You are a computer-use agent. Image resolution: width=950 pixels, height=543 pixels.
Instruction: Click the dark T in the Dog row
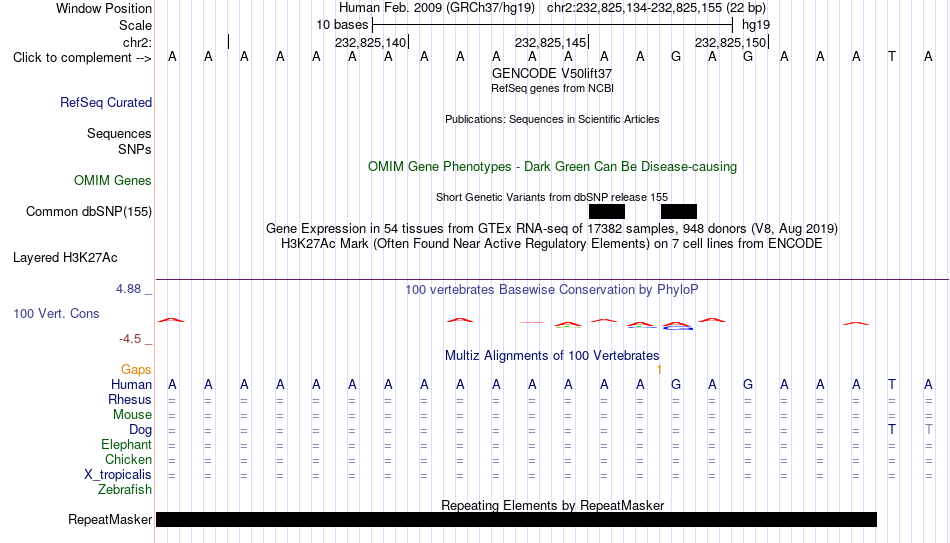tap(892, 430)
